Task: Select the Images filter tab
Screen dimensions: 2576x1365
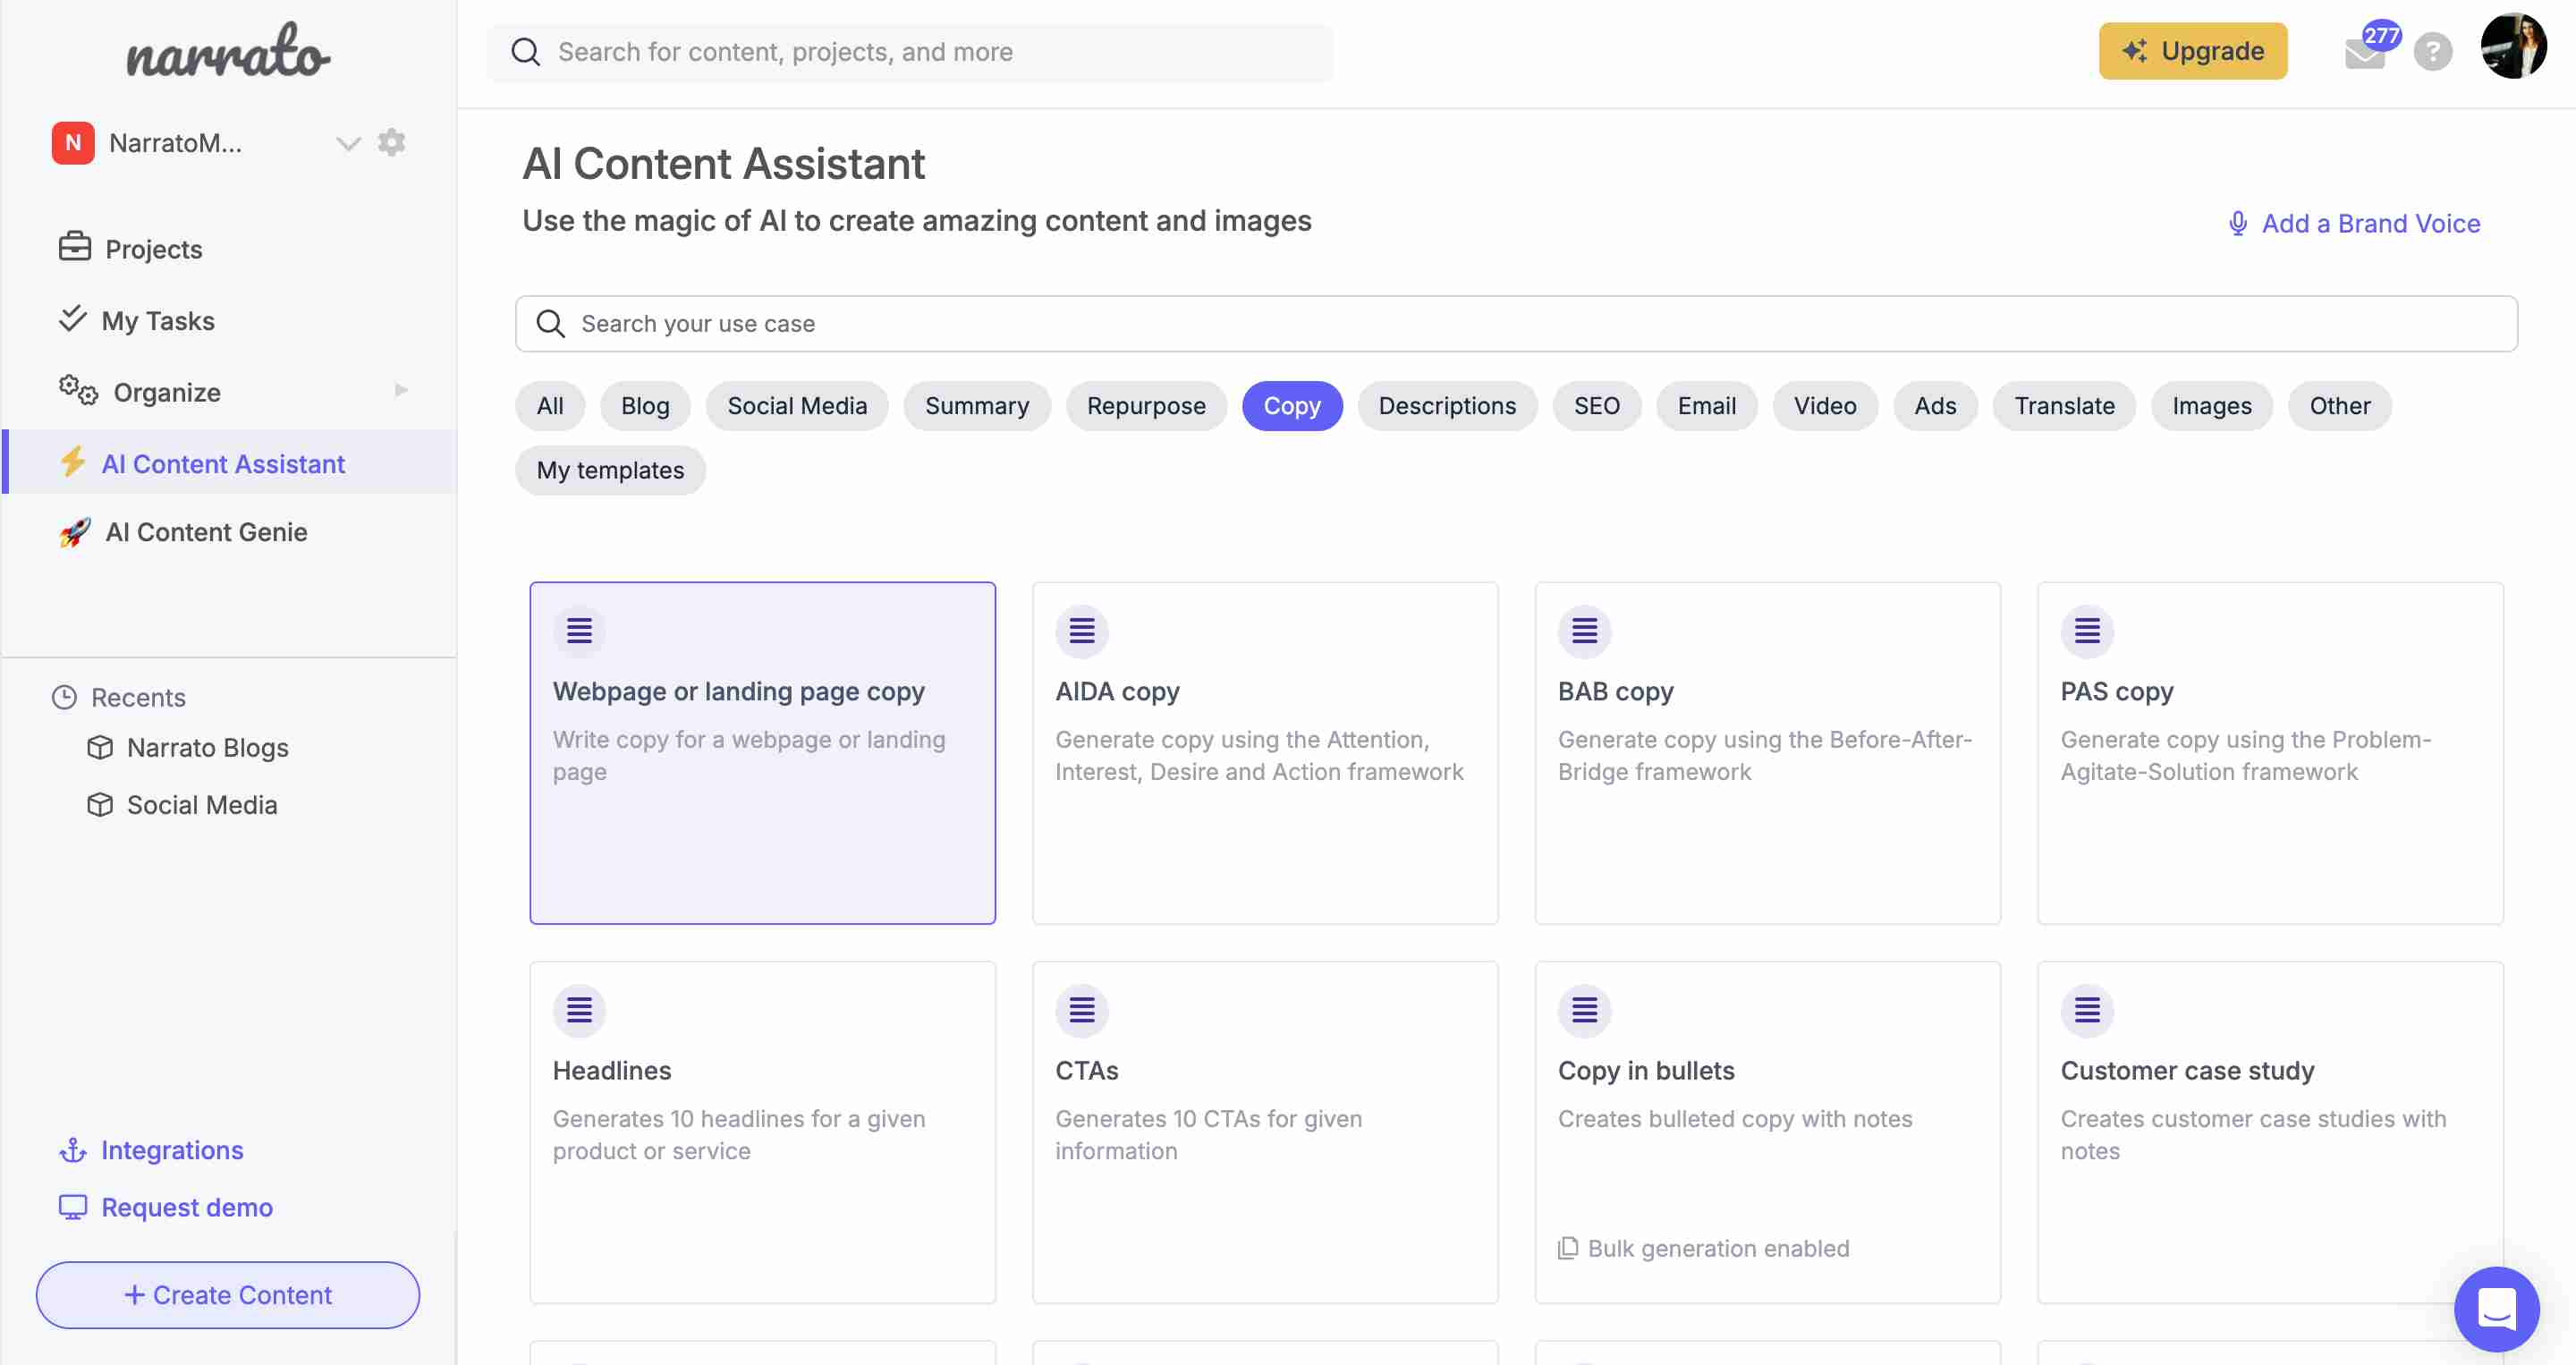Action: click(2212, 406)
